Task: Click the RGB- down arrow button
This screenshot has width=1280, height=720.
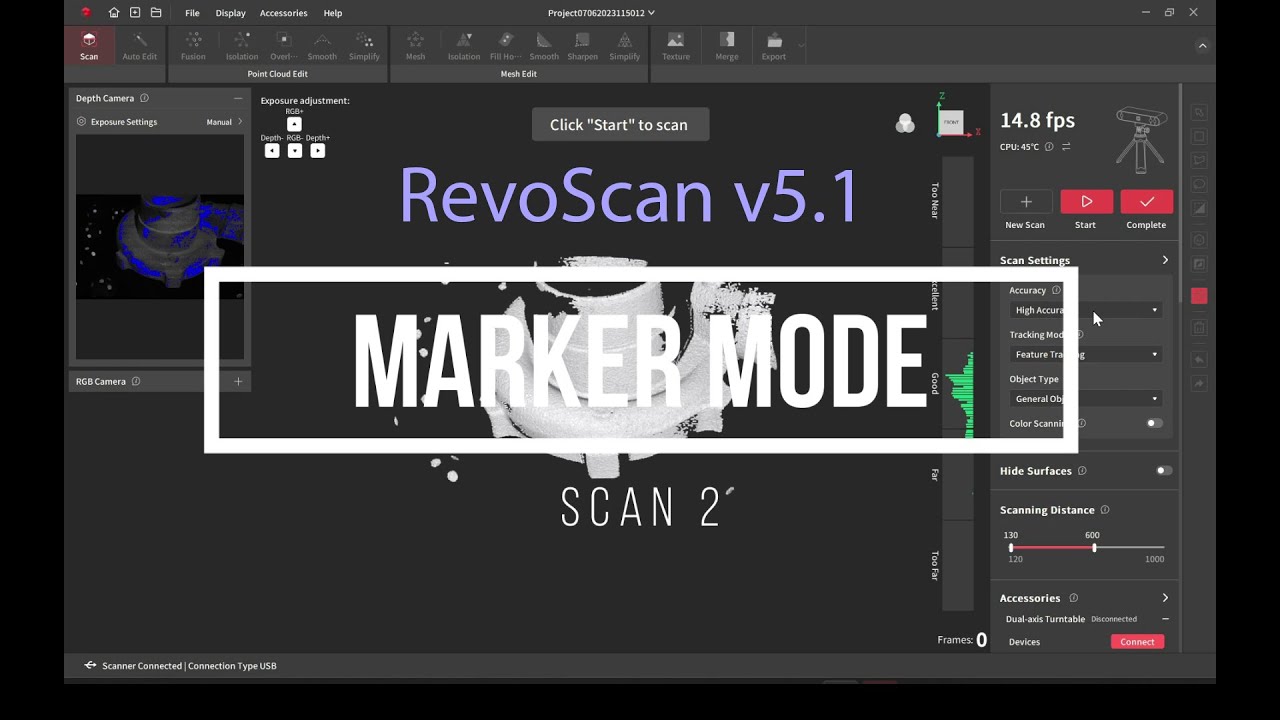Action: click(295, 151)
